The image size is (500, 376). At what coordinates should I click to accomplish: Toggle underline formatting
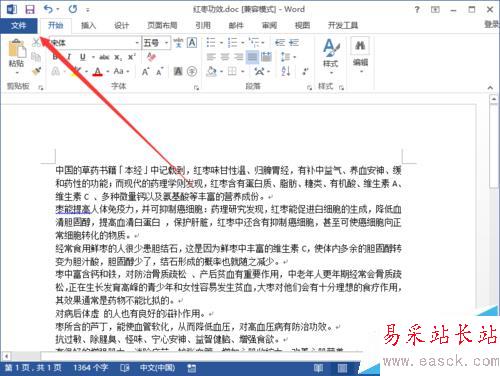click(x=83, y=57)
